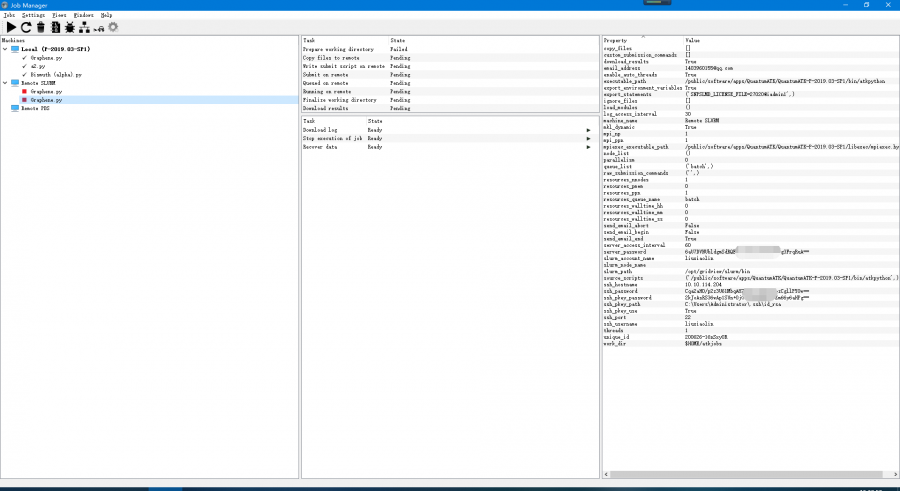Open the Help menu
Image resolution: width=900 pixels, height=491 pixels.
[106, 16]
